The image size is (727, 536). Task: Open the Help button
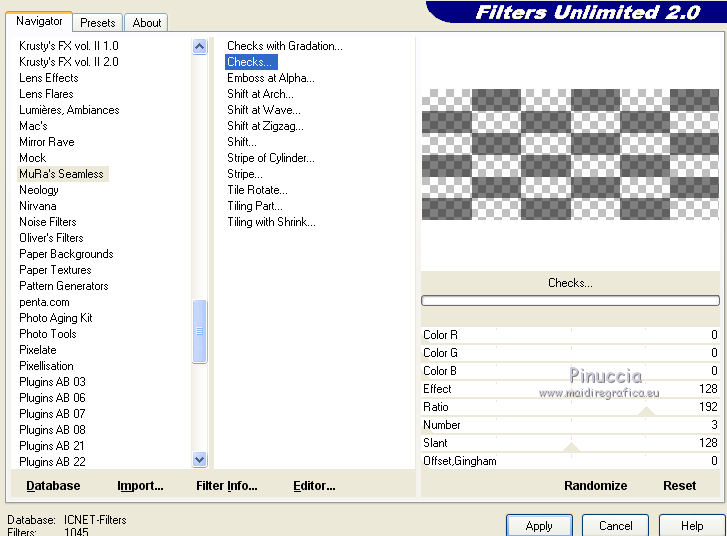click(x=692, y=526)
